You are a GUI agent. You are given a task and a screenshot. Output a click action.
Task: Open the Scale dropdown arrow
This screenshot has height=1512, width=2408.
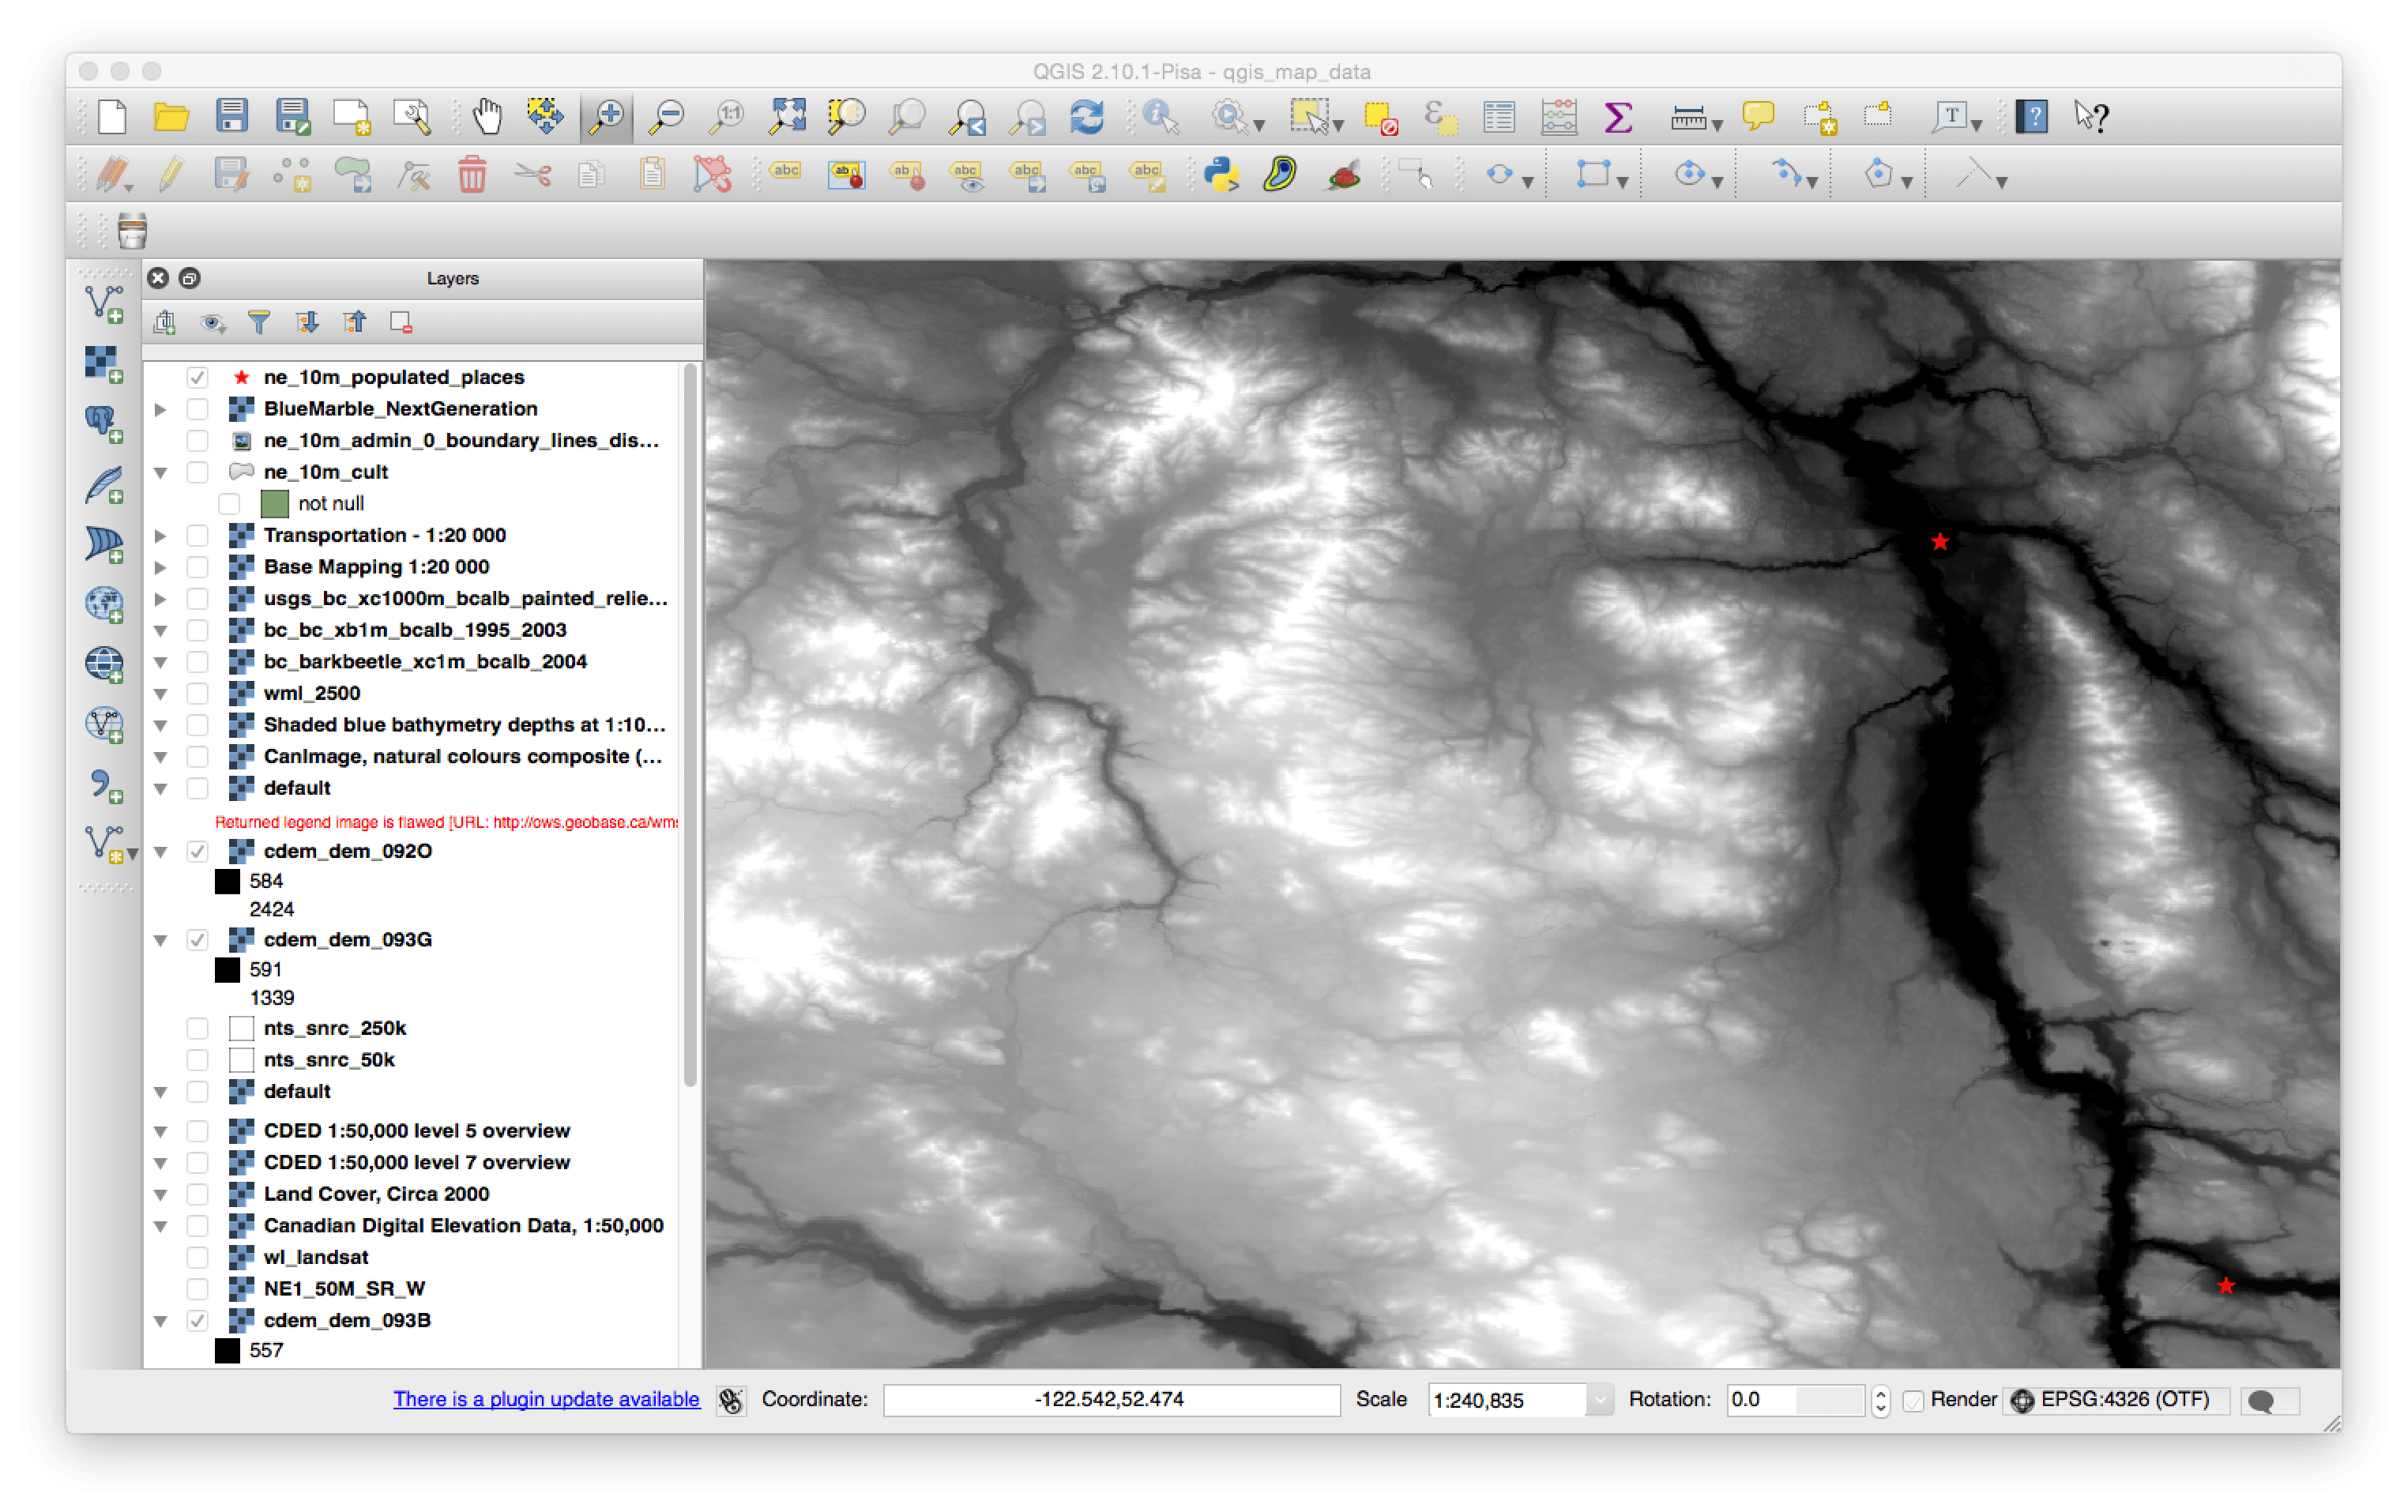[x=1599, y=1400]
